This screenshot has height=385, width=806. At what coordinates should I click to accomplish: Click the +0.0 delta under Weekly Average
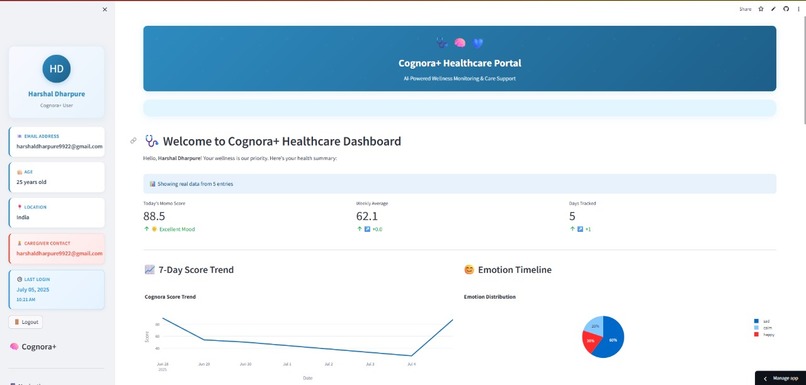[377, 229]
